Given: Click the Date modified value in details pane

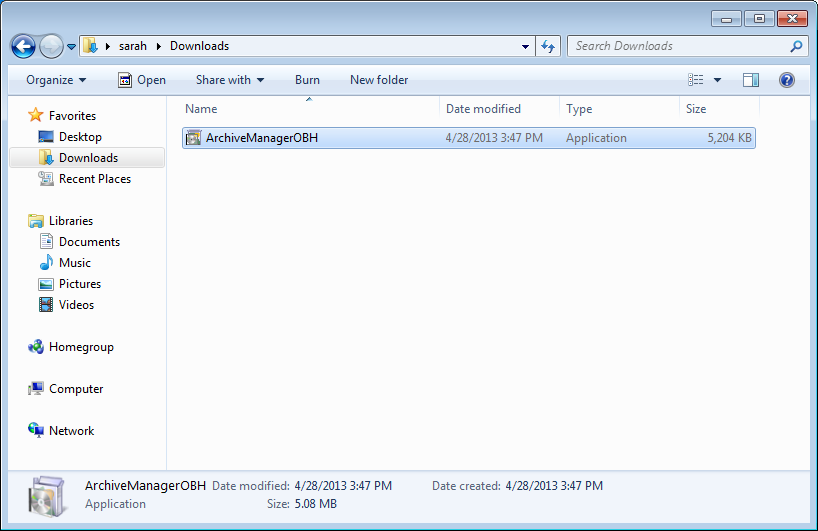Looking at the screenshot, I should pos(343,486).
